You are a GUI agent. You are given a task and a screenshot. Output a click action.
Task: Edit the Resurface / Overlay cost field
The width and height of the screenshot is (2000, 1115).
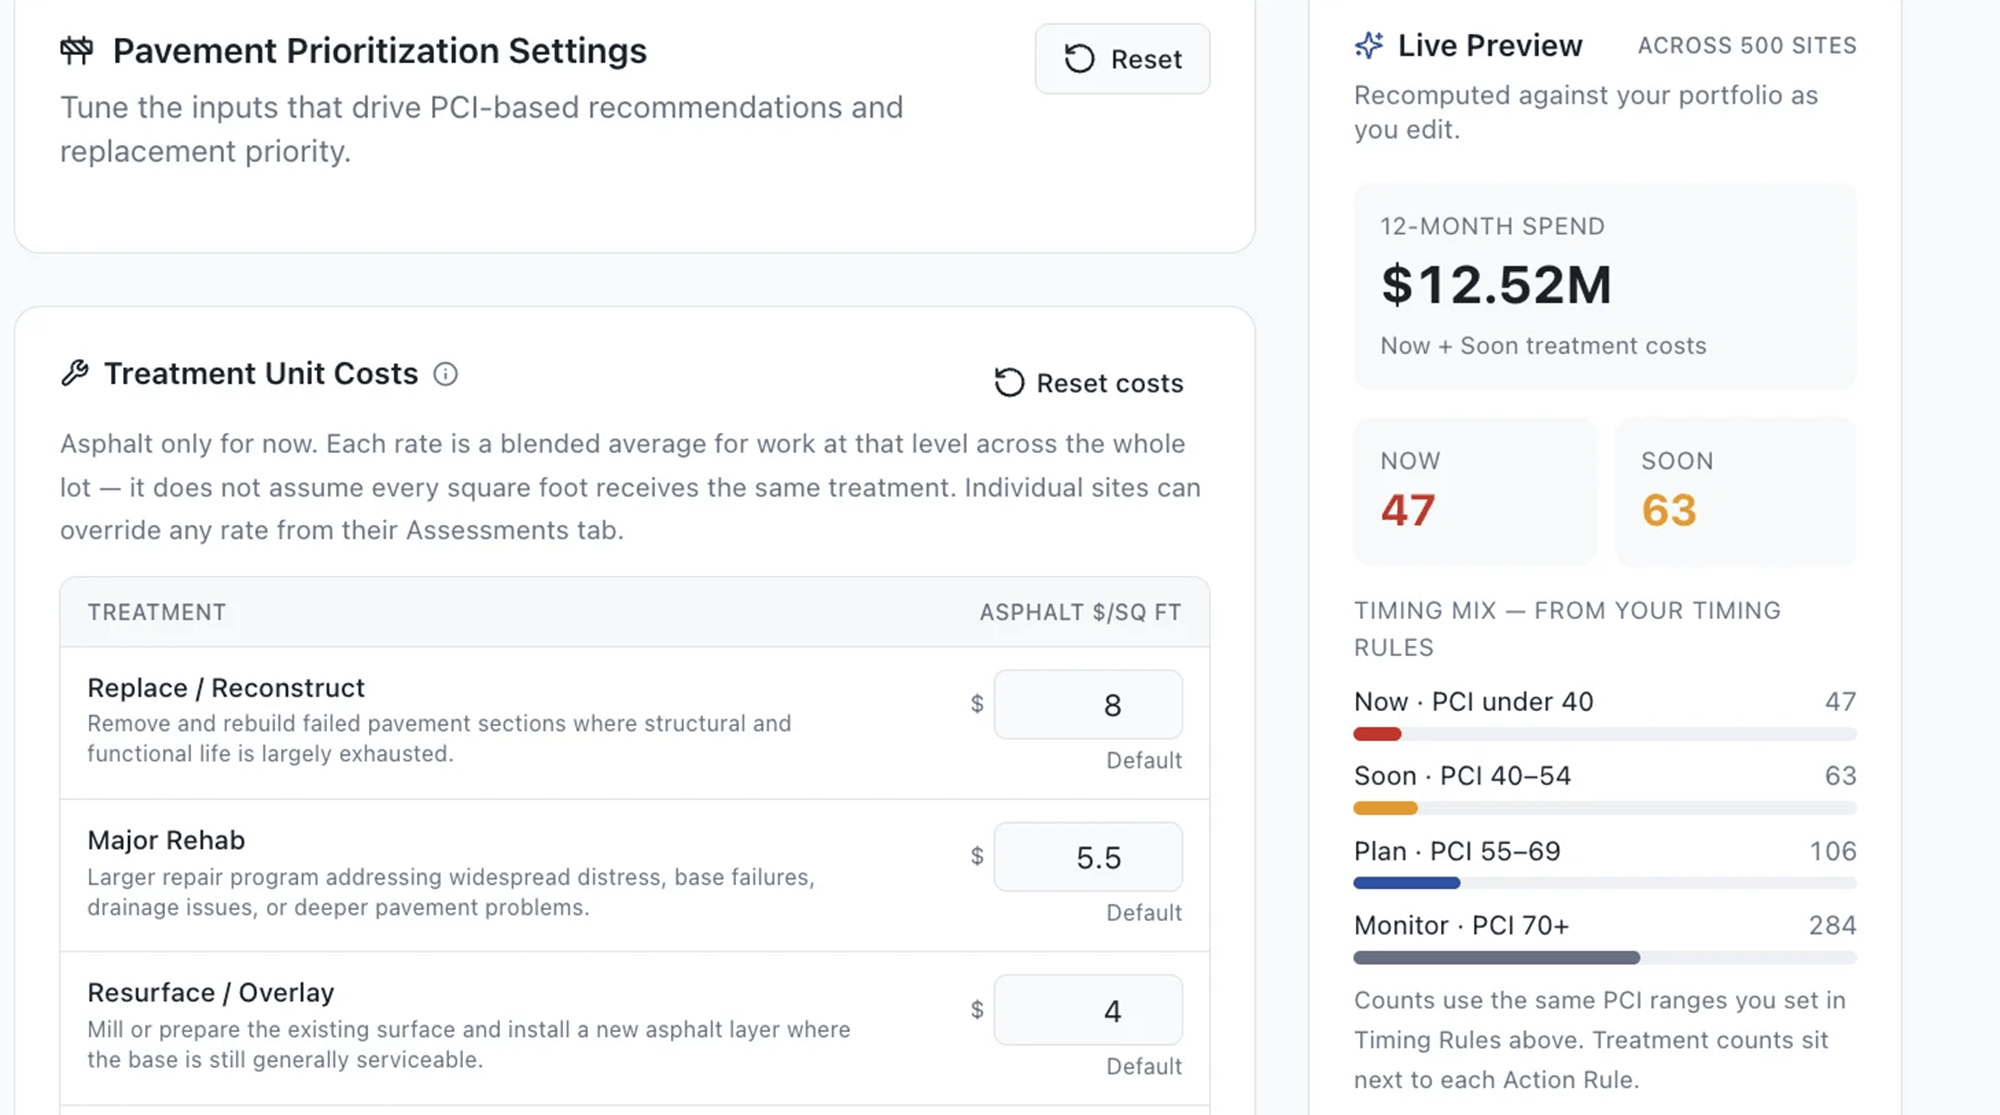[x=1088, y=1010]
